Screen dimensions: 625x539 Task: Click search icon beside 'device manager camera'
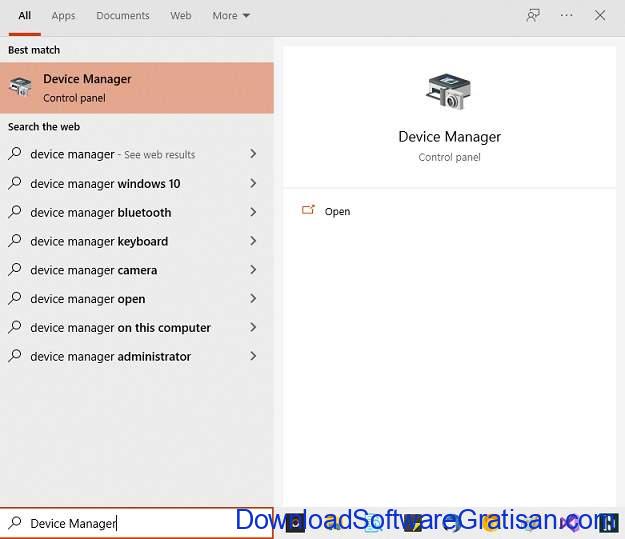(x=15, y=270)
